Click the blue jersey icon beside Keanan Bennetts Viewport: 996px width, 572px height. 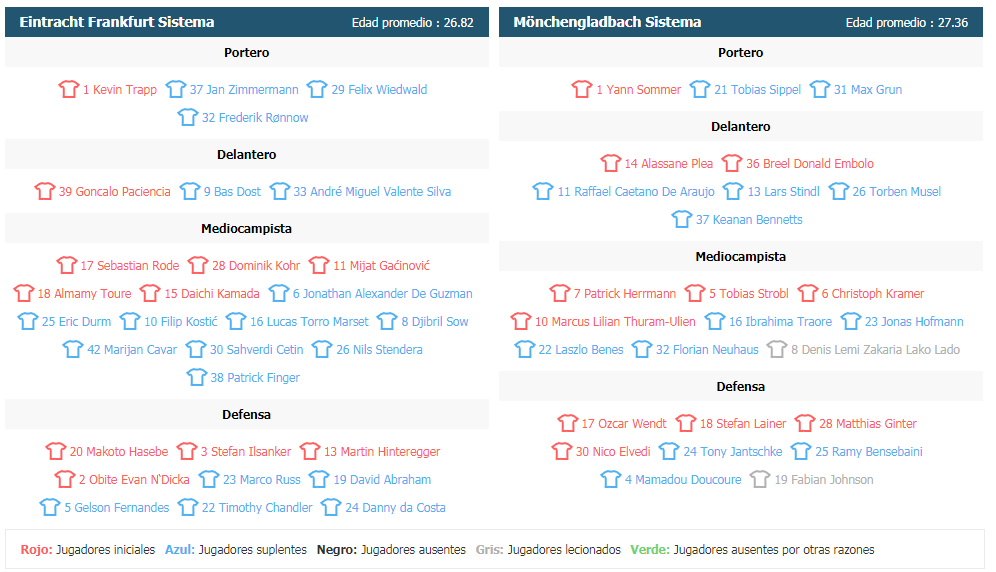pos(682,219)
